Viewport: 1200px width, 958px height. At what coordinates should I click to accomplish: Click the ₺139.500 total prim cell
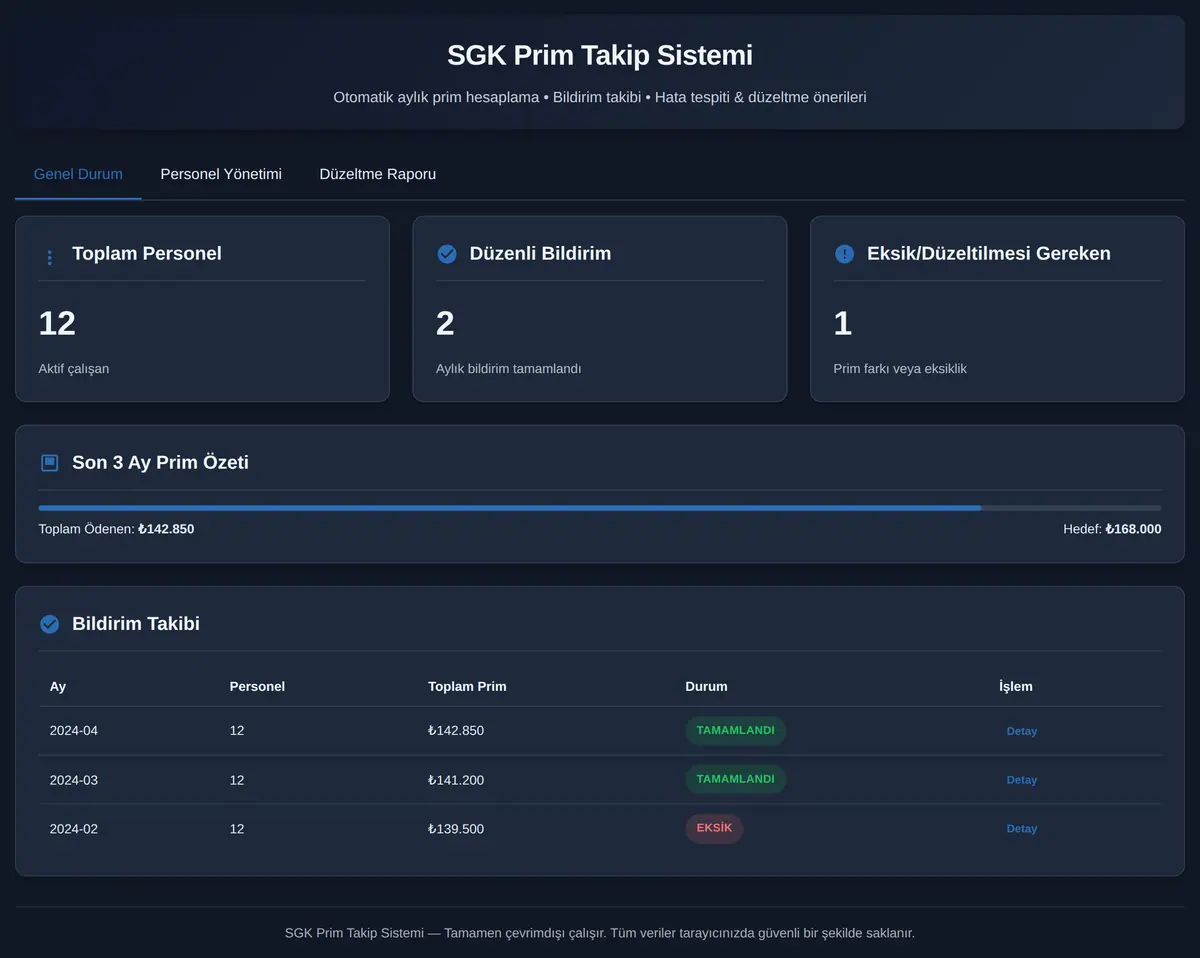[x=456, y=829]
